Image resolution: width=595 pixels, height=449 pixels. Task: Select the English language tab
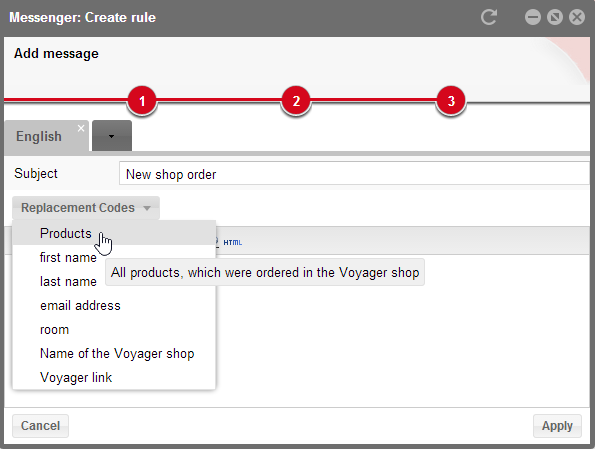pyautogui.click(x=39, y=136)
